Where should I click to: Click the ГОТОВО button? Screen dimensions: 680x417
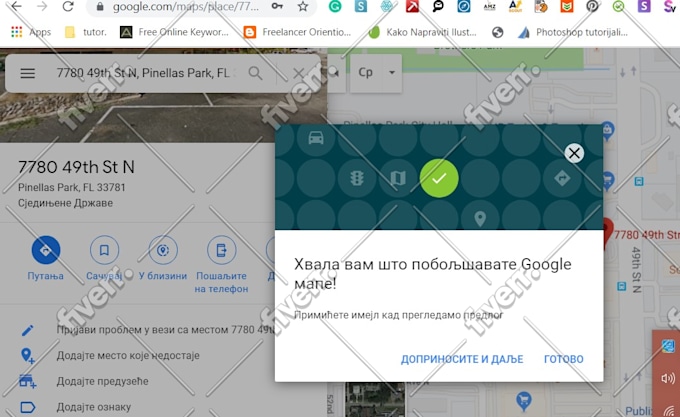click(x=564, y=359)
